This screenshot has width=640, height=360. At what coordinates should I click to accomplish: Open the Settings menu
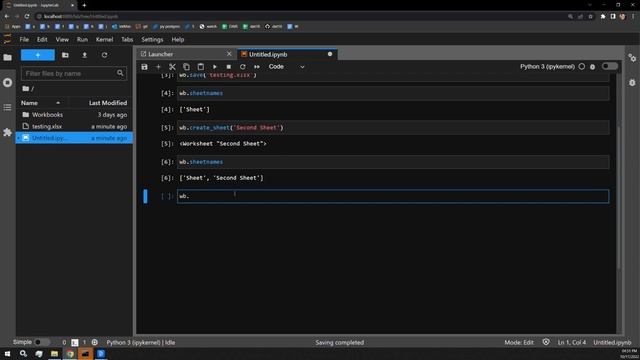pyautogui.click(x=152, y=40)
